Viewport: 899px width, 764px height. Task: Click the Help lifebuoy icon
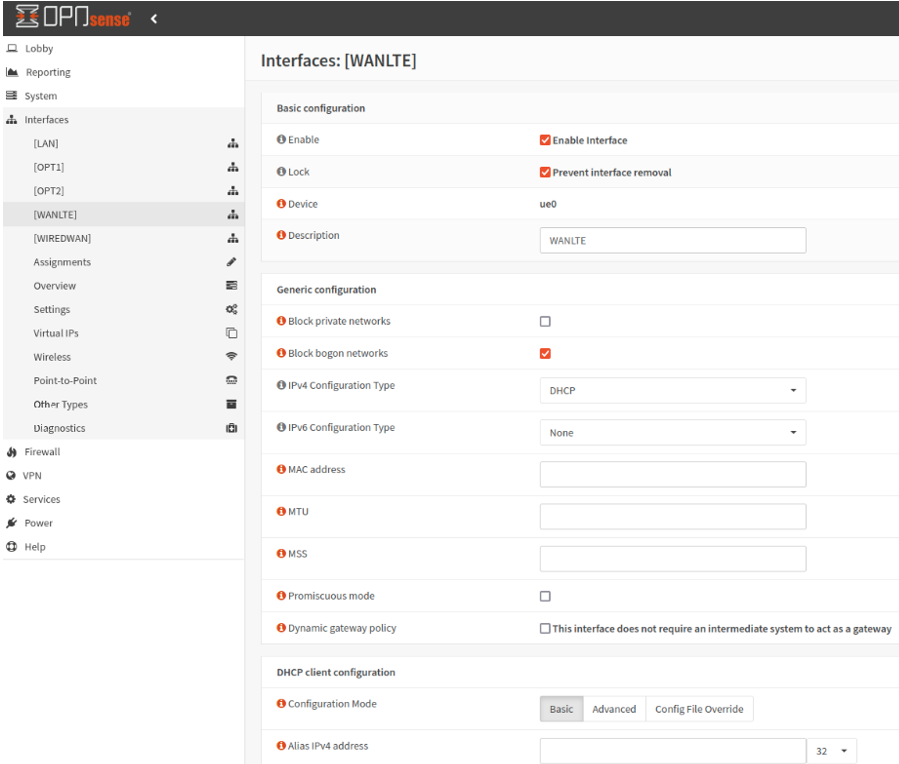click(11, 547)
